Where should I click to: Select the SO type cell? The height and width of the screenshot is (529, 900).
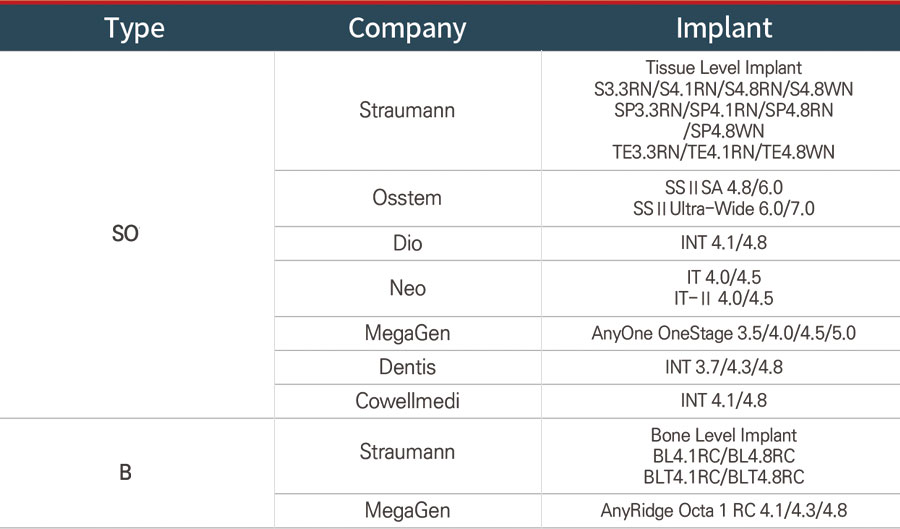tap(126, 235)
